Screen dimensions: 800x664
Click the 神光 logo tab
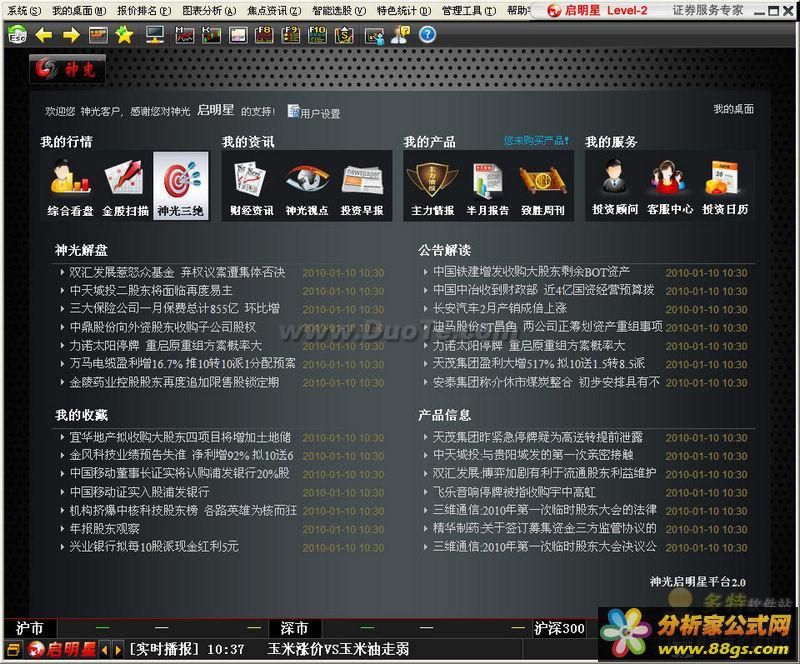(x=67, y=68)
